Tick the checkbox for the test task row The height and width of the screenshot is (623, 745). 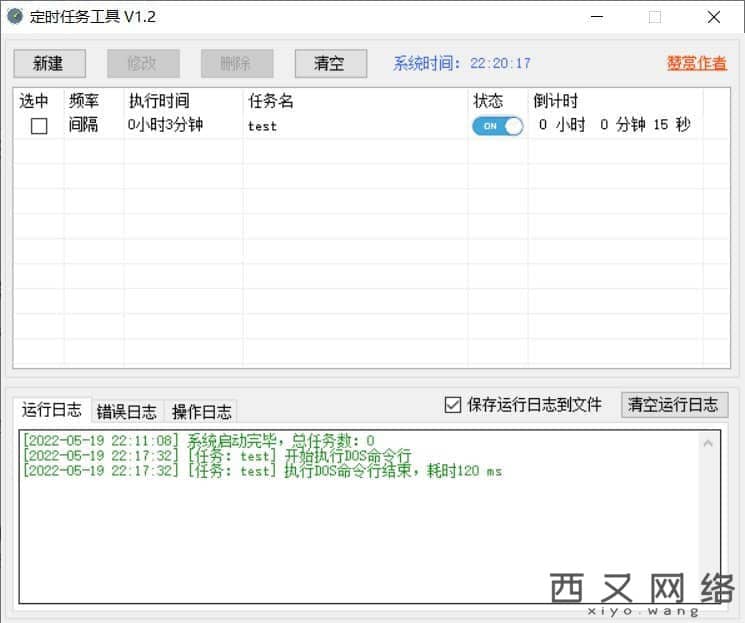pyautogui.click(x=39, y=126)
